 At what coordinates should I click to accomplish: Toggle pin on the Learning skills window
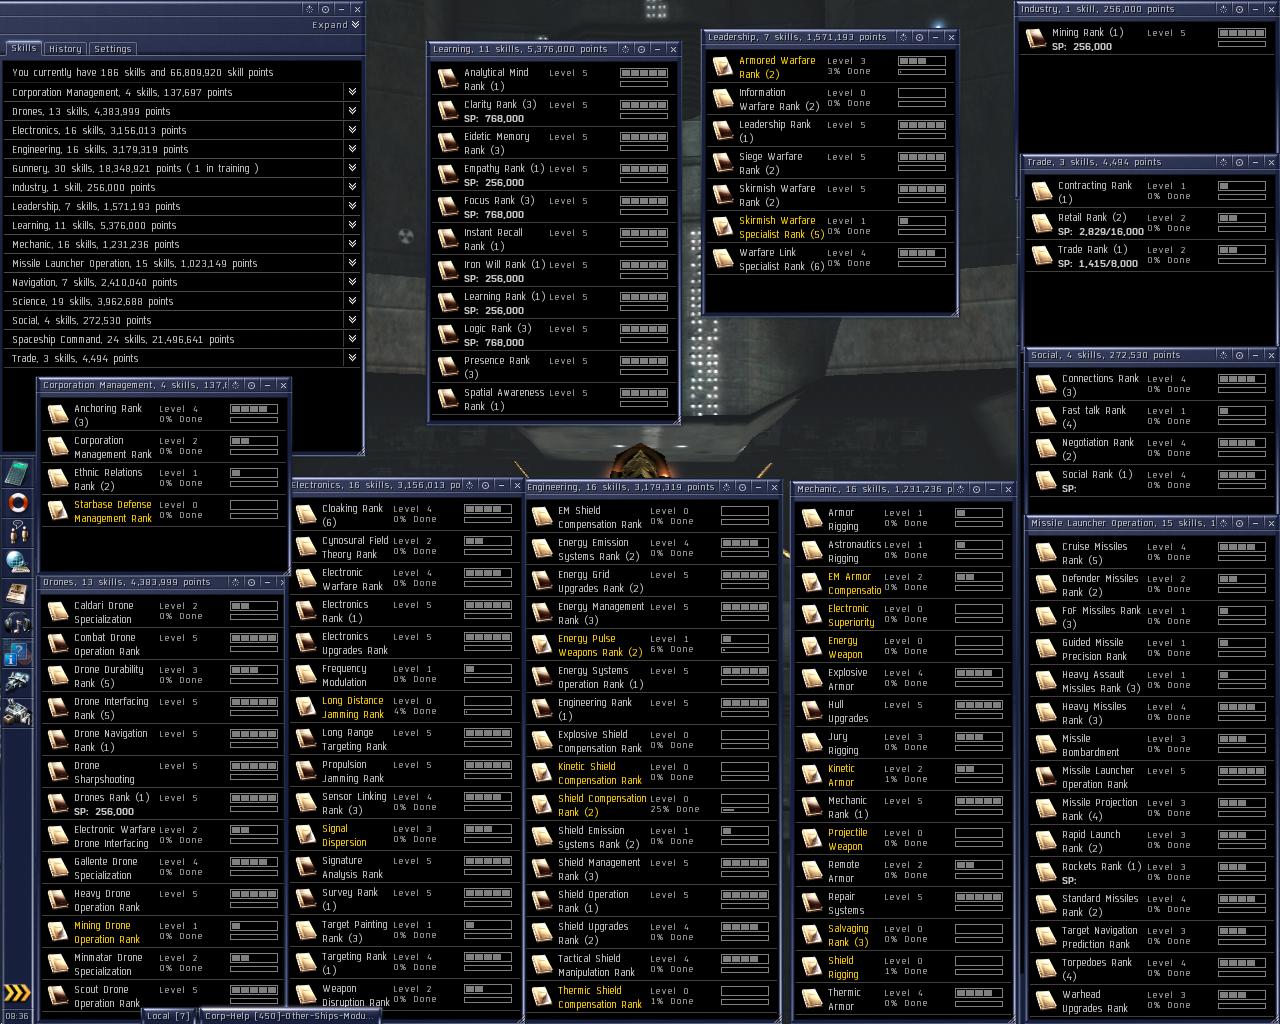(641, 49)
